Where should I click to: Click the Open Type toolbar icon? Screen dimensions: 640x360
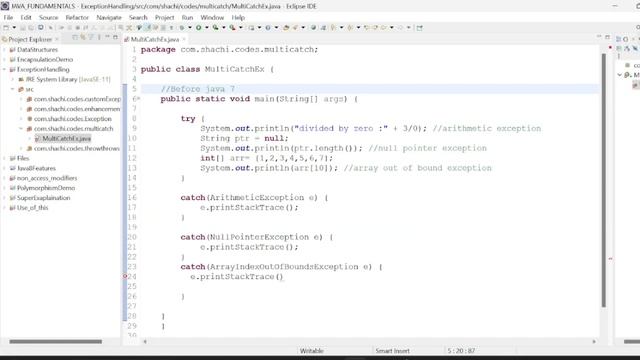click(x=286, y=28)
